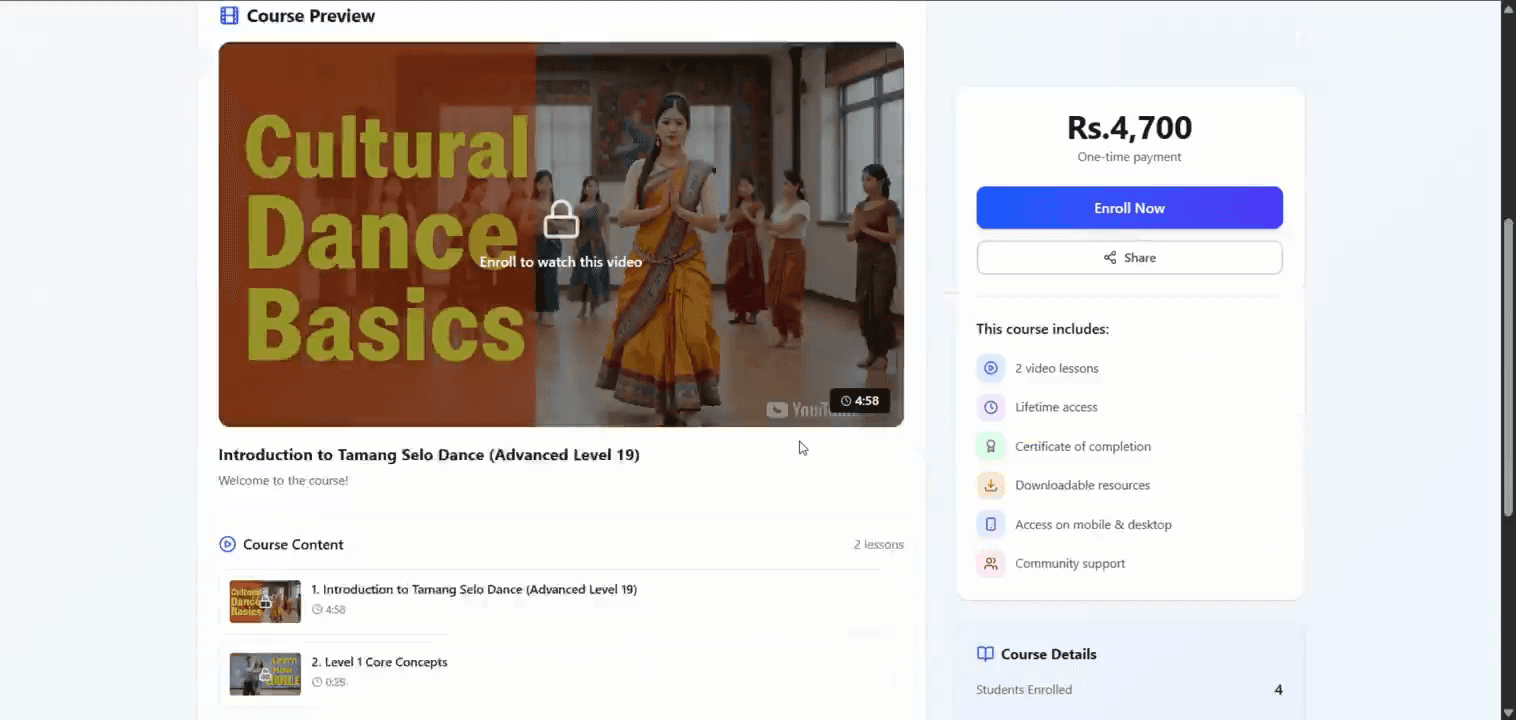Click the Course Content heading text

pos(293,545)
